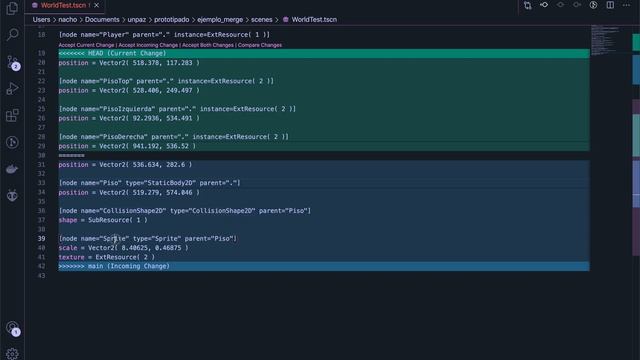This screenshot has width=640, height=360.
Task: Click the dimmed previous-revision diamond icon
Action: click(560, 5)
